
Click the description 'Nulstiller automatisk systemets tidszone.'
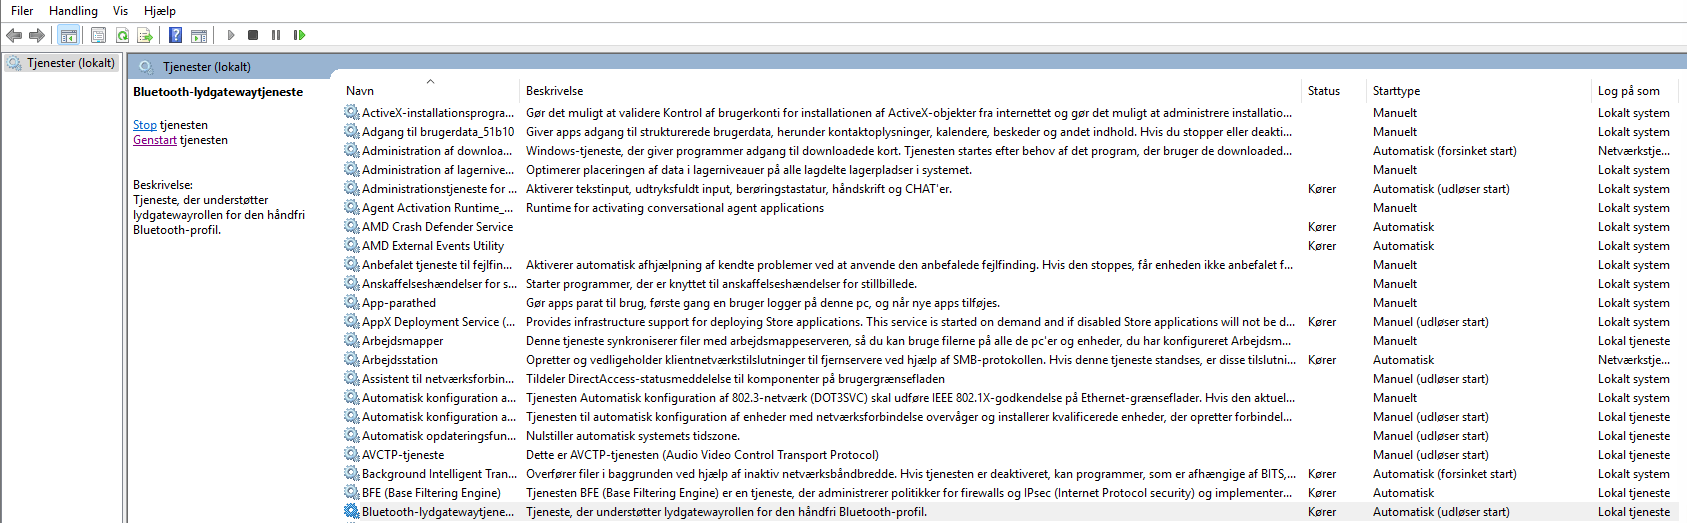tap(633, 436)
